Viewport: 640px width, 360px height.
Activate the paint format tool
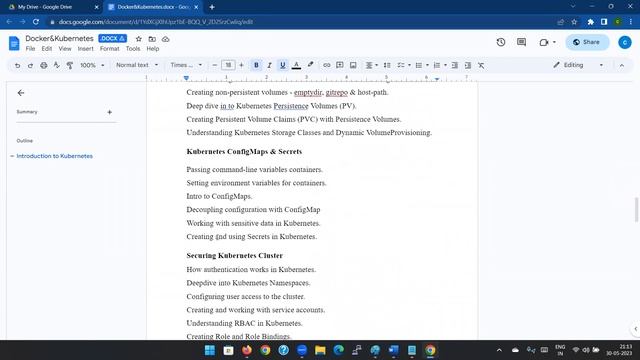pyautogui.click(x=70, y=65)
